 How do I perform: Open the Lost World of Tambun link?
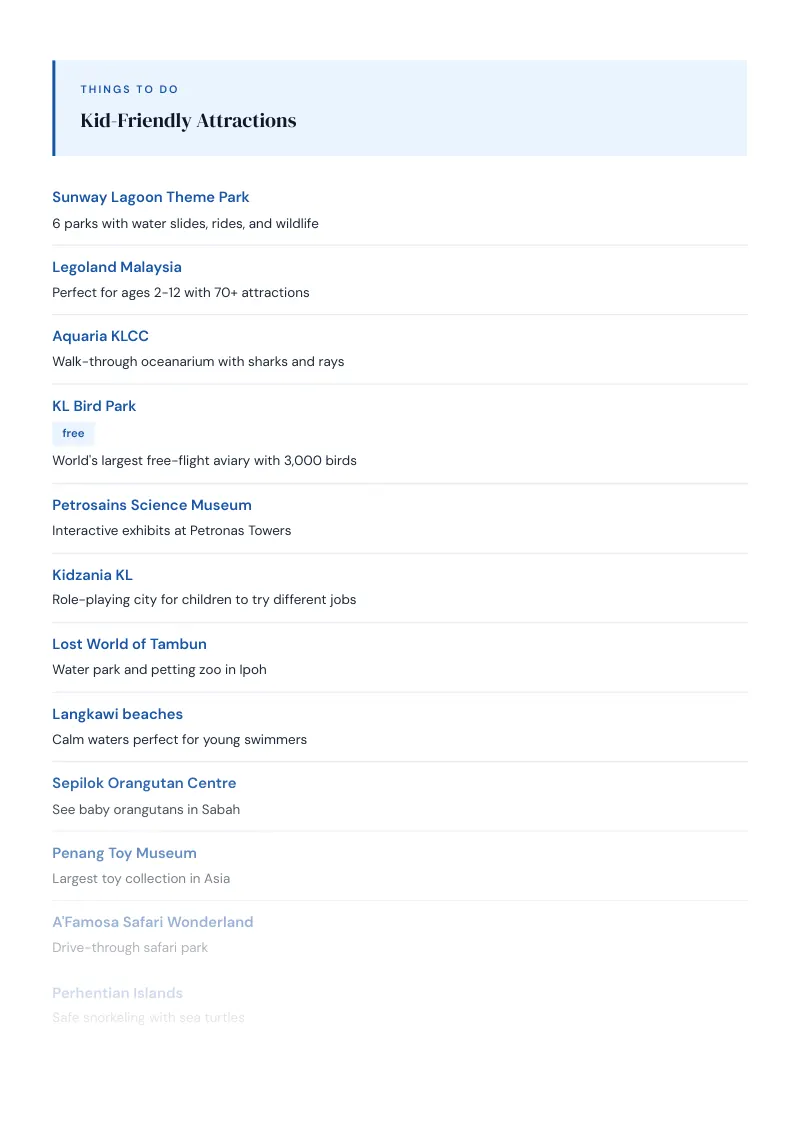(129, 644)
